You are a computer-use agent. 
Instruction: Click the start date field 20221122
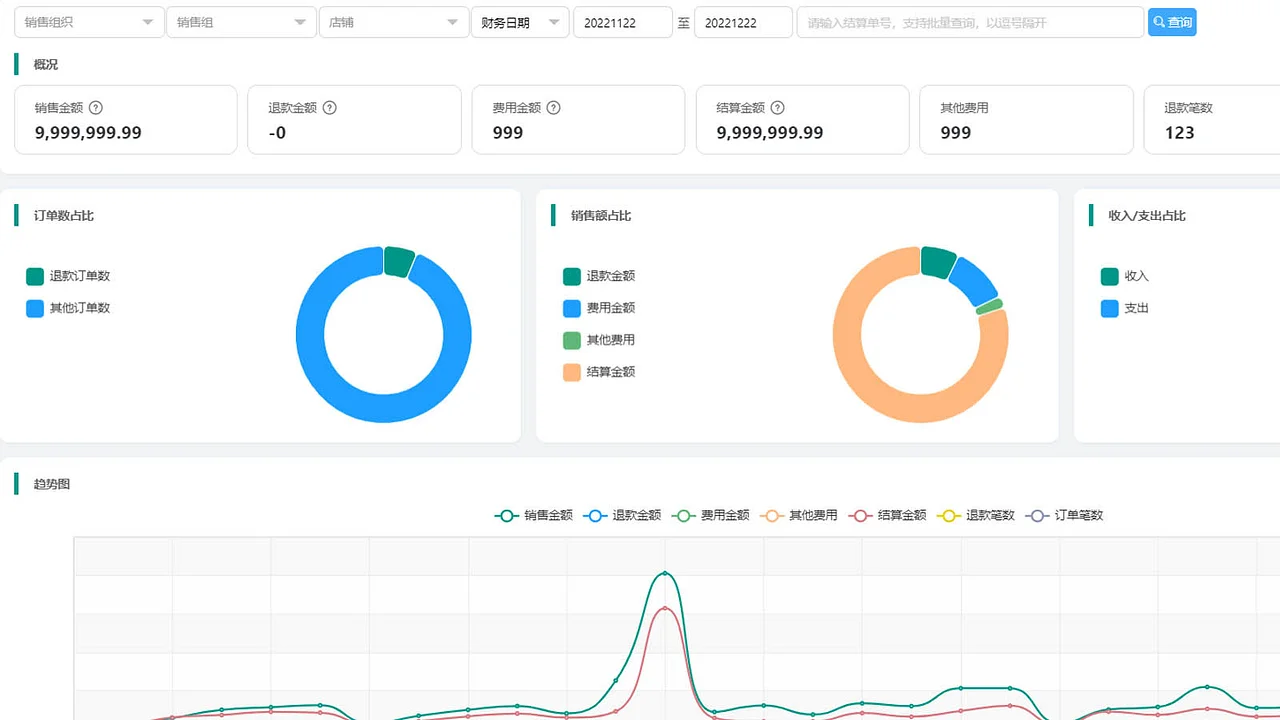(622, 22)
